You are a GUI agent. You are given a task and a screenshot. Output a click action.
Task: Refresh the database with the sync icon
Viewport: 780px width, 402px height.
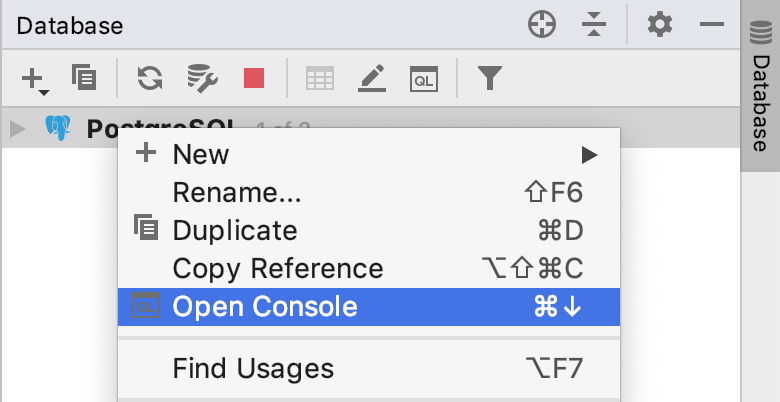pyautogui.click(x=150, y=78)
